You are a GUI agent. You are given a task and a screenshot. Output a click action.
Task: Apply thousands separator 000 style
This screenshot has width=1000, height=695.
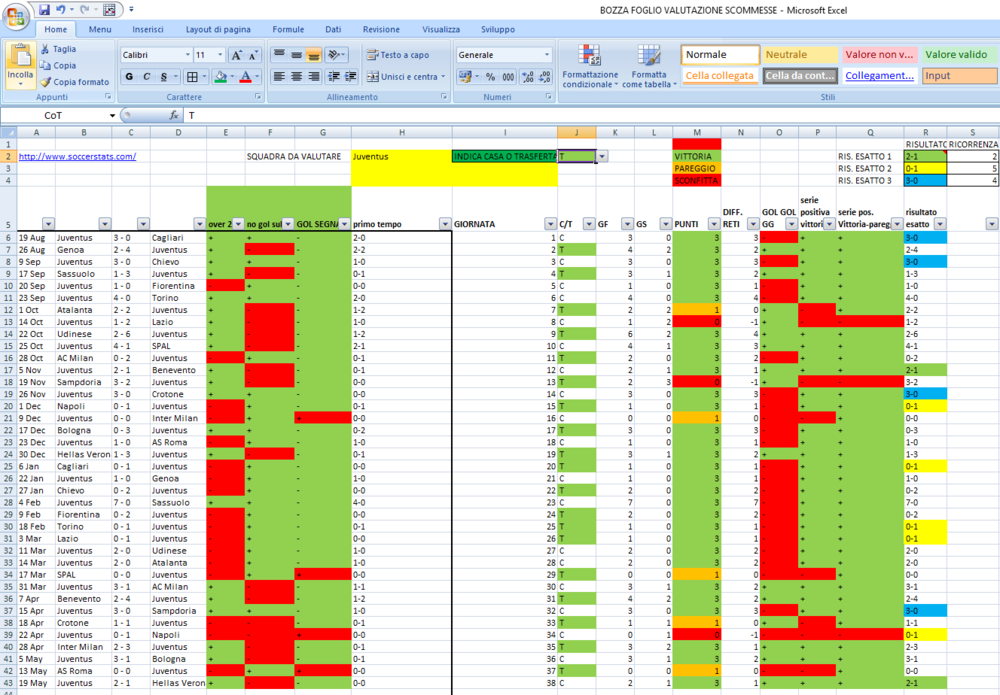(508, 77)
